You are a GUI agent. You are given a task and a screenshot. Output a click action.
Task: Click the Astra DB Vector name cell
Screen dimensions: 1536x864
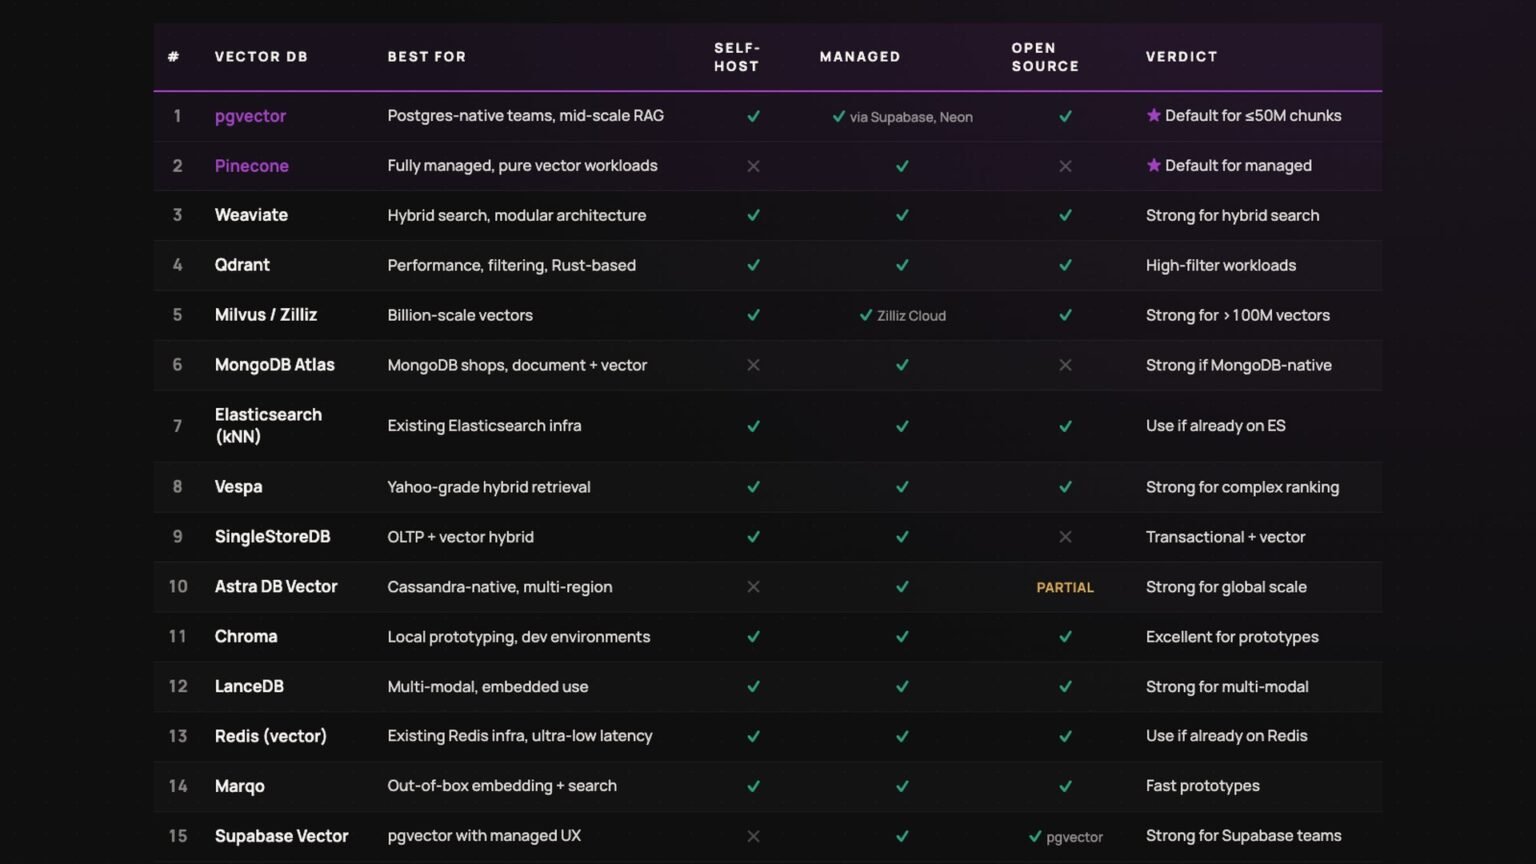click(276, 587)
